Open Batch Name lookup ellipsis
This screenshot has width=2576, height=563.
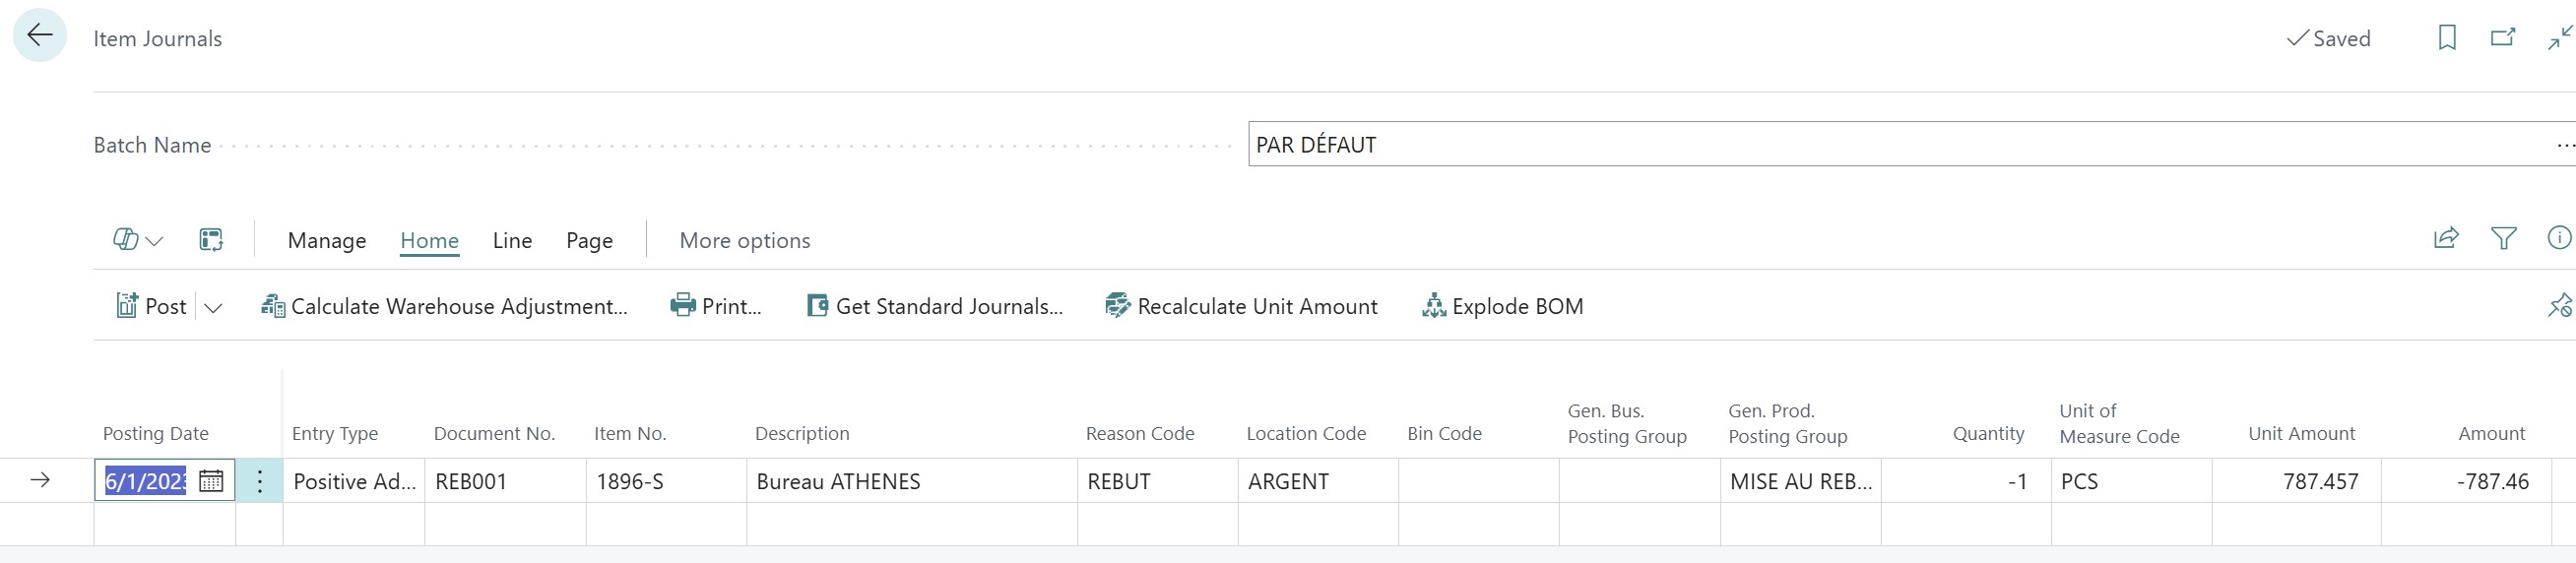click(2564, 145)
